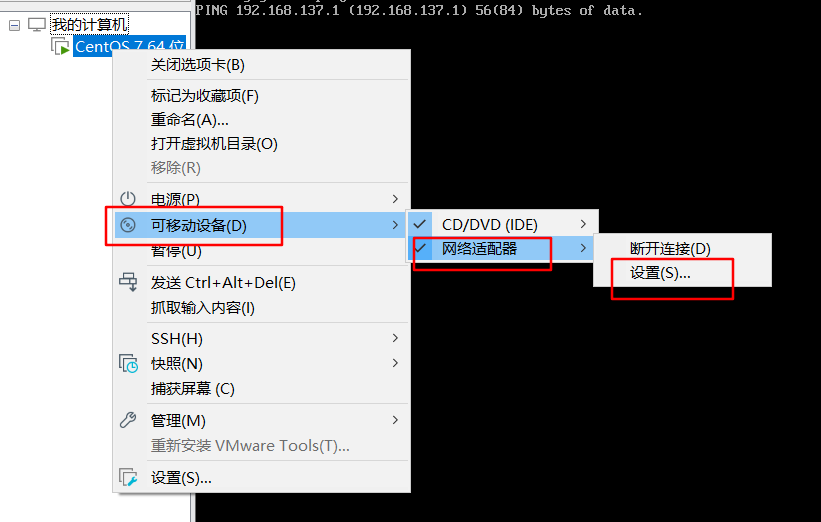
Task: Click the wrench icon beside 管理(M)
Action: (128, 420)
